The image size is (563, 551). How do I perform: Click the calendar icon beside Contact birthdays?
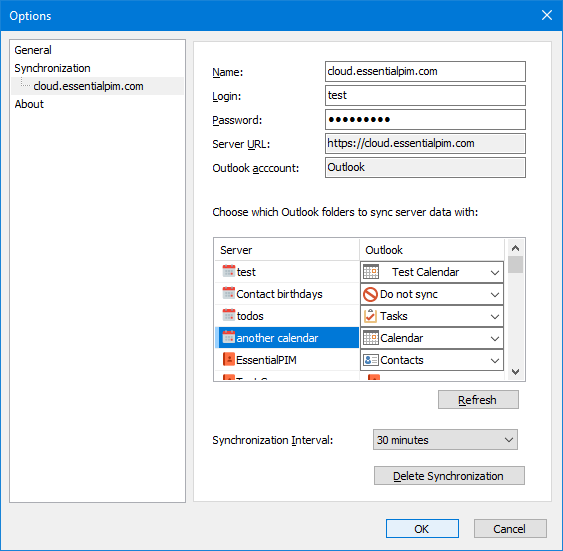(229, 293)
